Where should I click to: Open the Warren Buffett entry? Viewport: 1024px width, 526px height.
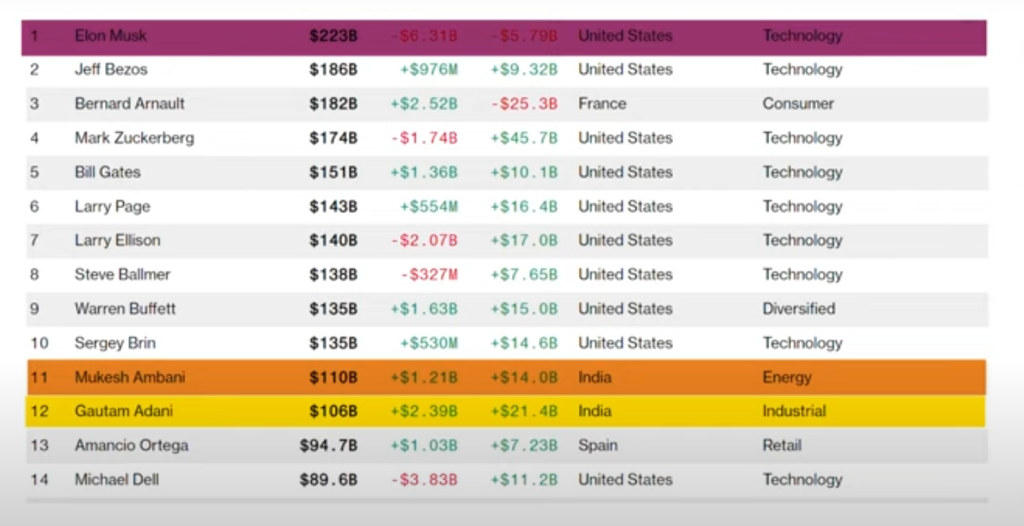125,308
